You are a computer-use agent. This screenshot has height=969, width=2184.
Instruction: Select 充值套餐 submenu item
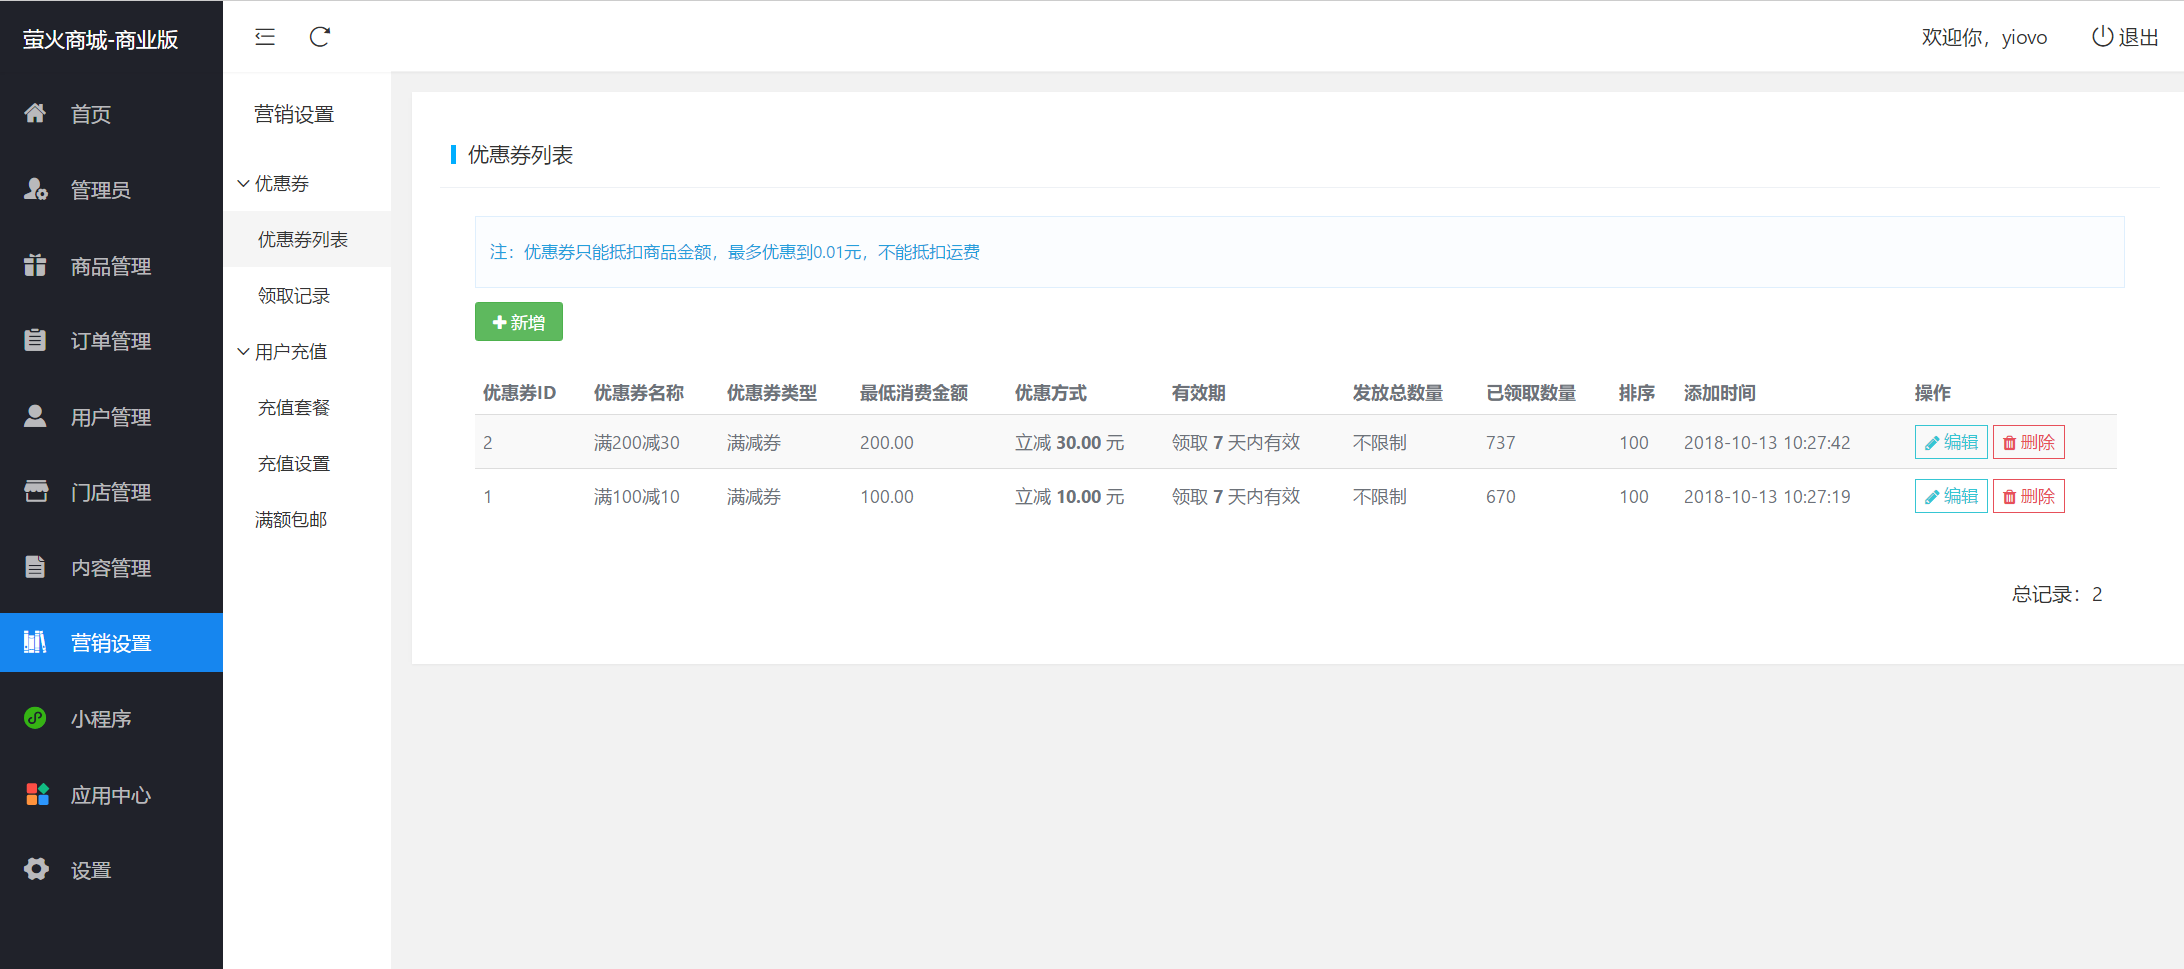pyautogui.click(x=294, y=408)
